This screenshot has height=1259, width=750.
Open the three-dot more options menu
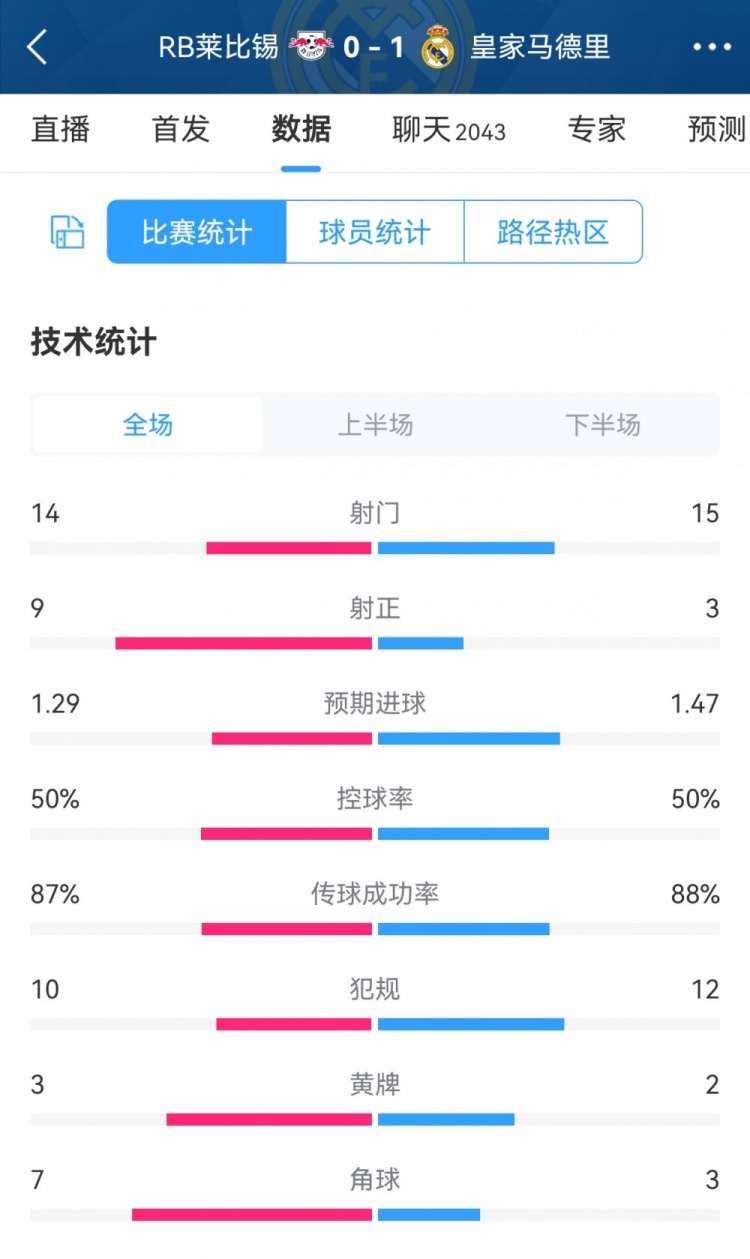coord(712,47)
